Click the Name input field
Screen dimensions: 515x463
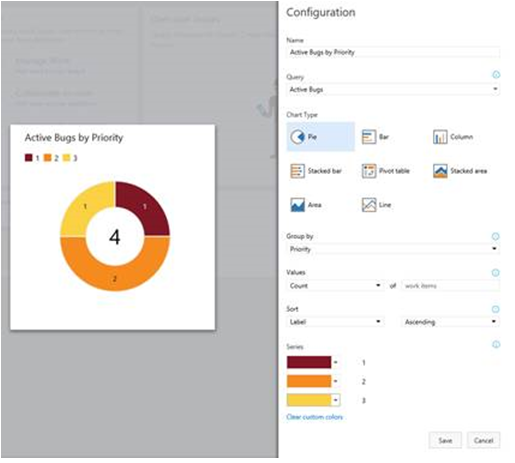(x=393, y=52)
